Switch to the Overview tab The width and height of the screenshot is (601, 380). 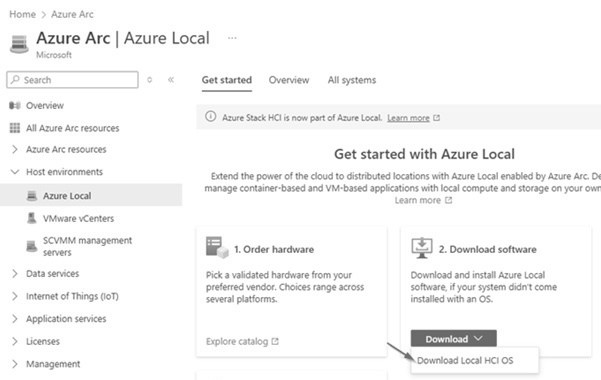click(289, 80)
